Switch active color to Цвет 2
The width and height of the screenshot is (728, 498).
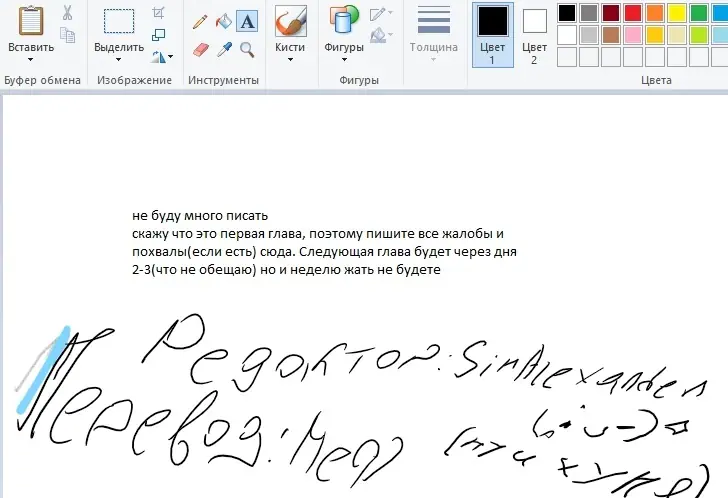click(x=535, y=33)
